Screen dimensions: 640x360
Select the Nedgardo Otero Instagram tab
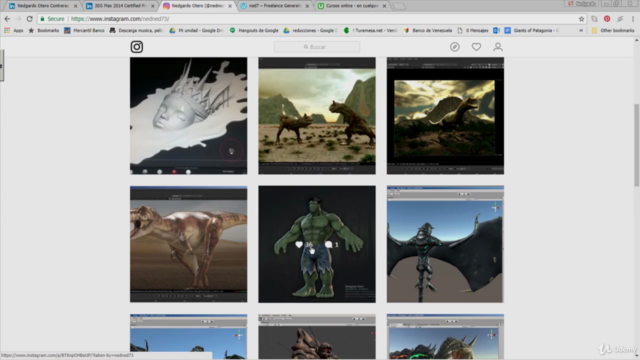coord(198,6)
